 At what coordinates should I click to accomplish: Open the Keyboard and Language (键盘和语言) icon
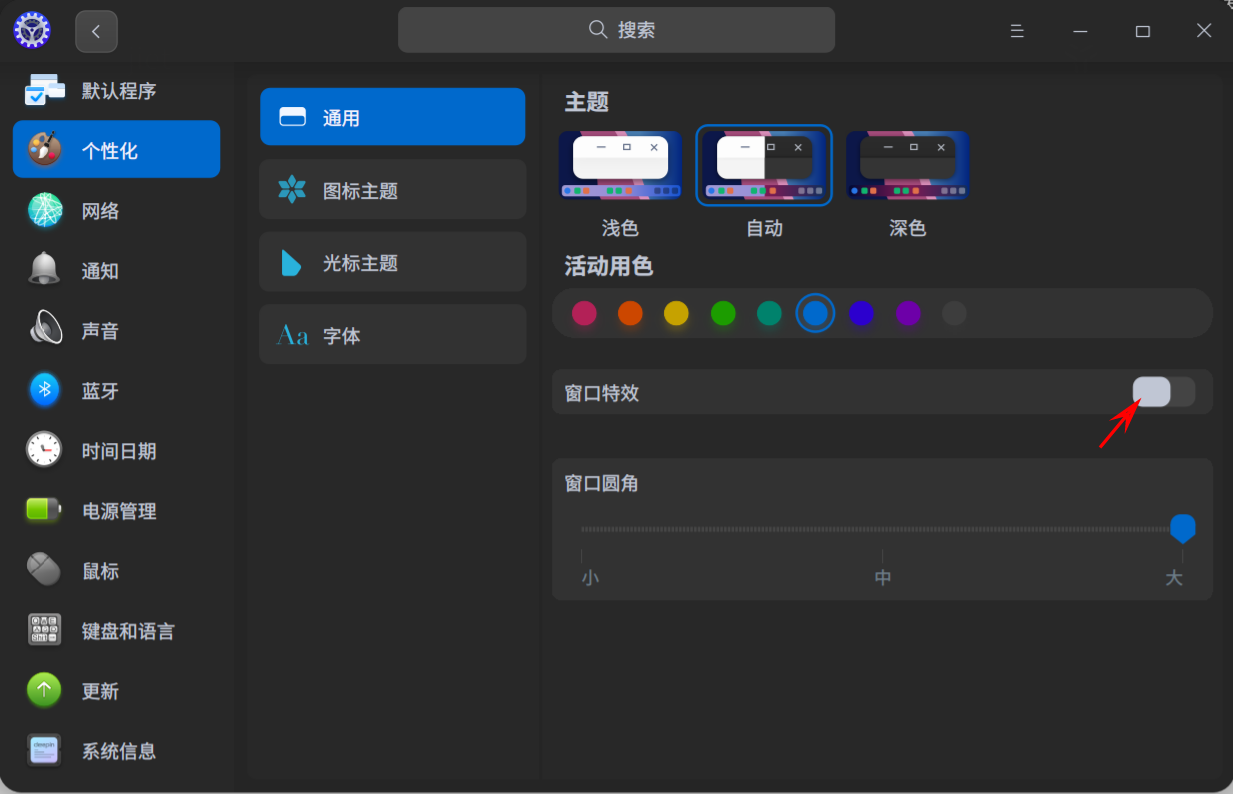tap(45, 630)
